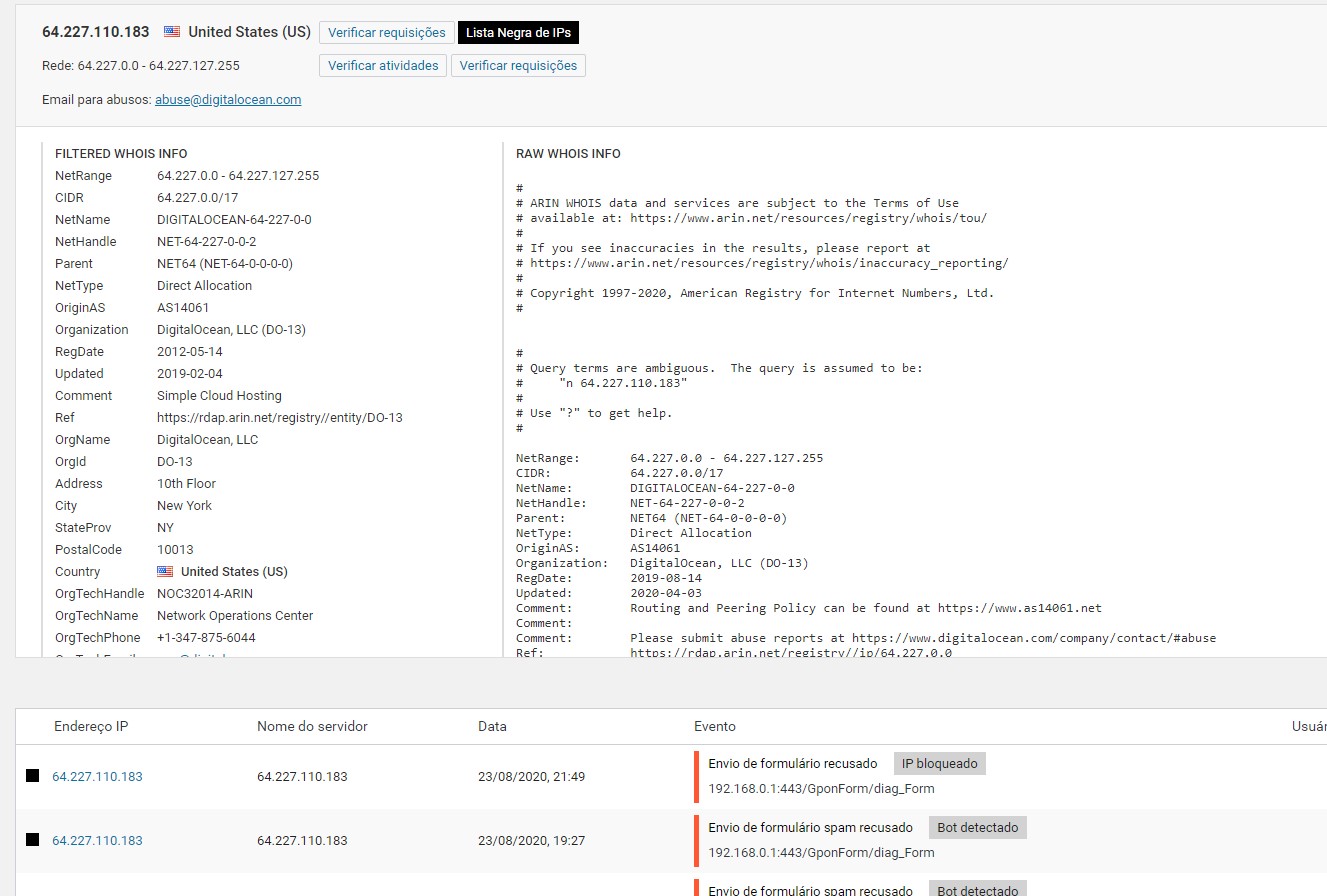Click the Nome do servidor column header

[x=312, y=727]
